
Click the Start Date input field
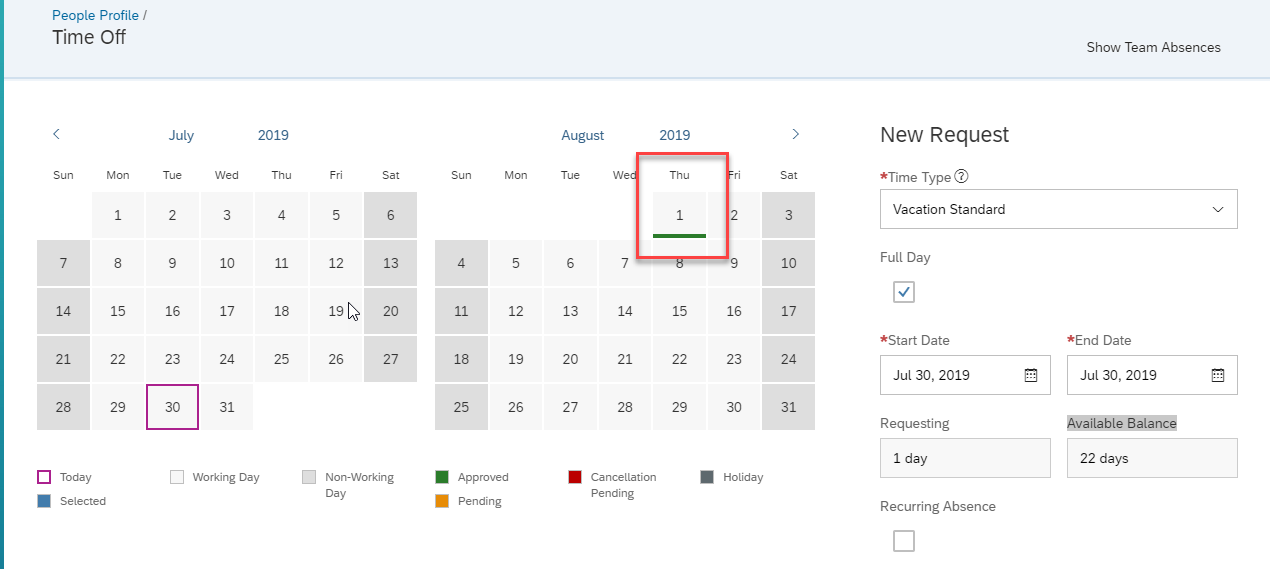(x=965, y=375)
